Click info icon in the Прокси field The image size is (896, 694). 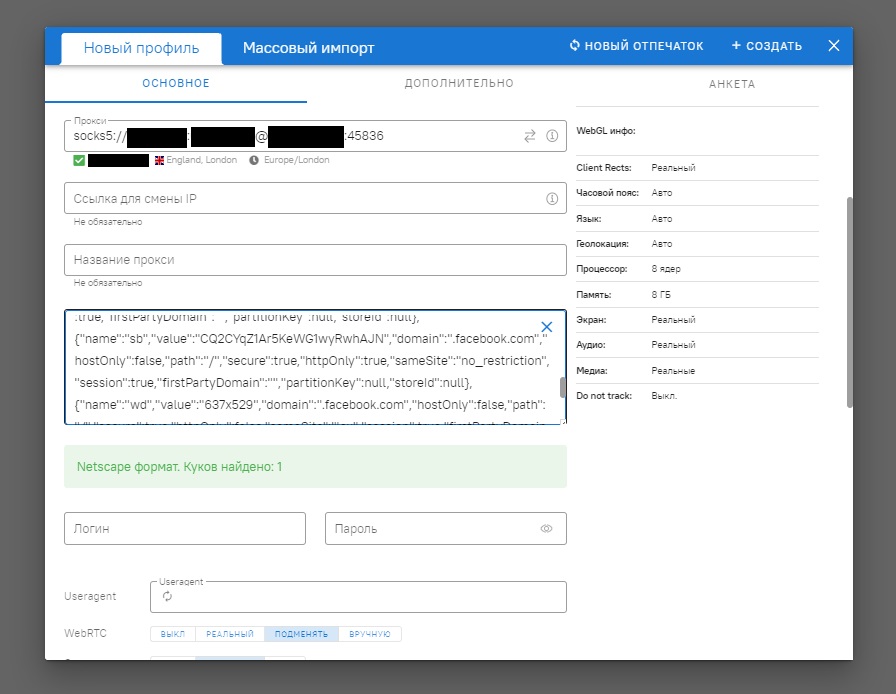[552, 136]
